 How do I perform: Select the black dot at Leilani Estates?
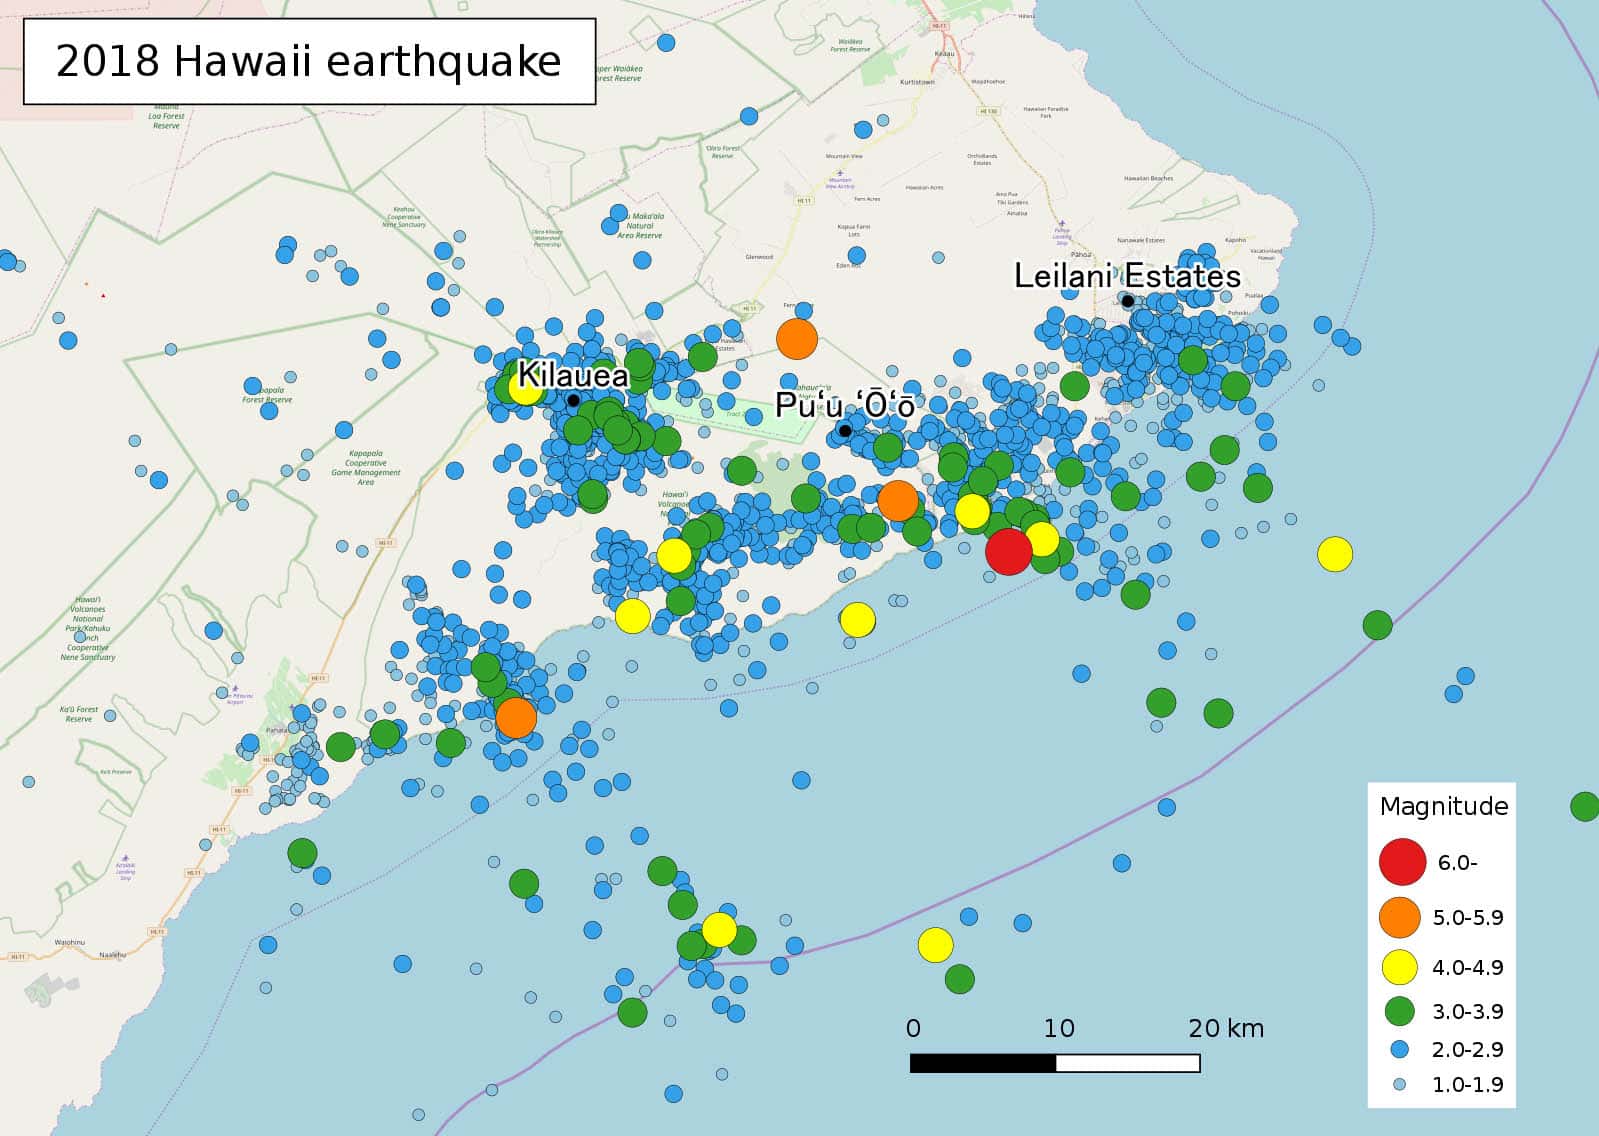[1127, 301]
